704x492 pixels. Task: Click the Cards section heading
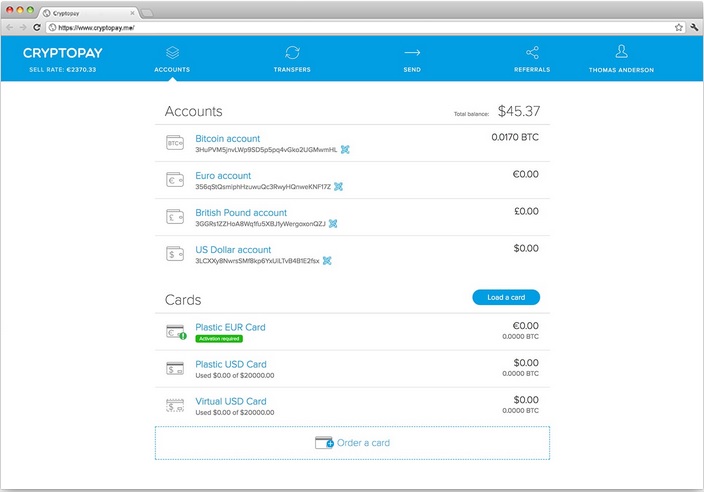tap(183, 299)
